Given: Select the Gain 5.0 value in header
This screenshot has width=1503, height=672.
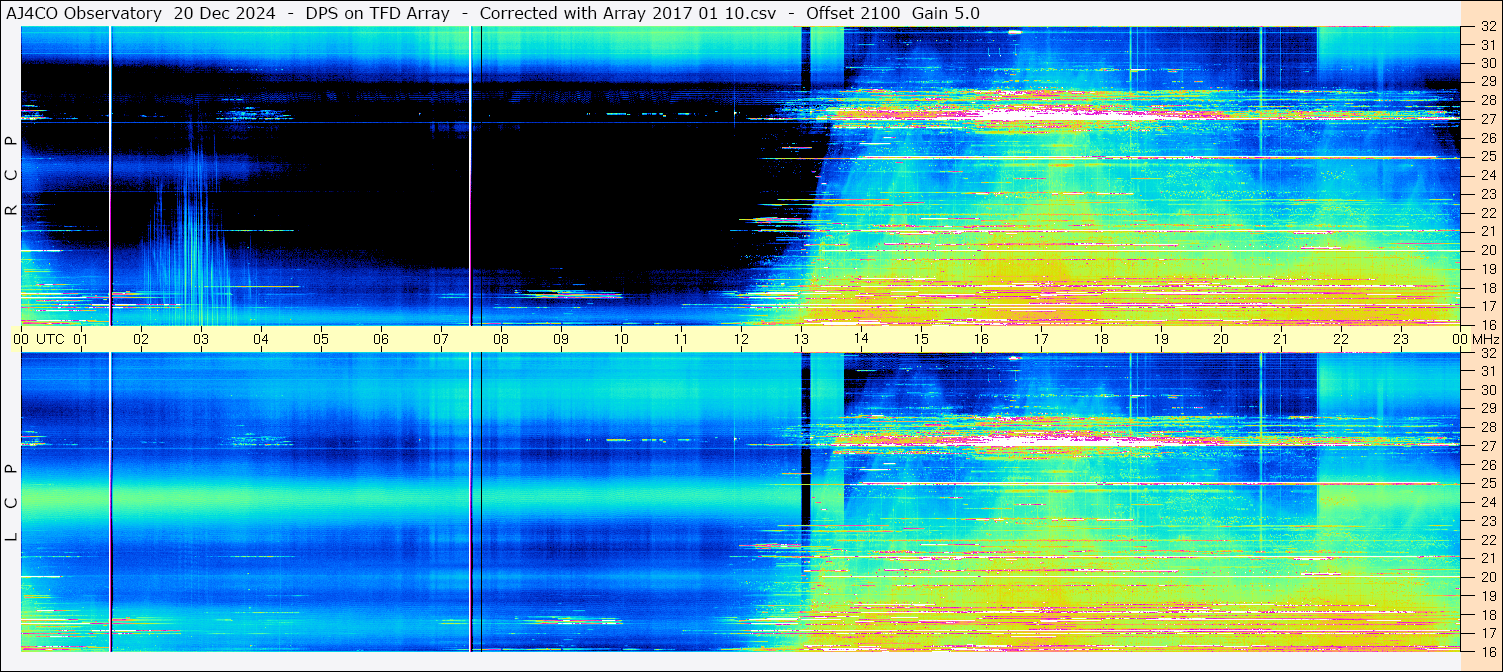Looking at the screenshot, I should coord(946,14).
